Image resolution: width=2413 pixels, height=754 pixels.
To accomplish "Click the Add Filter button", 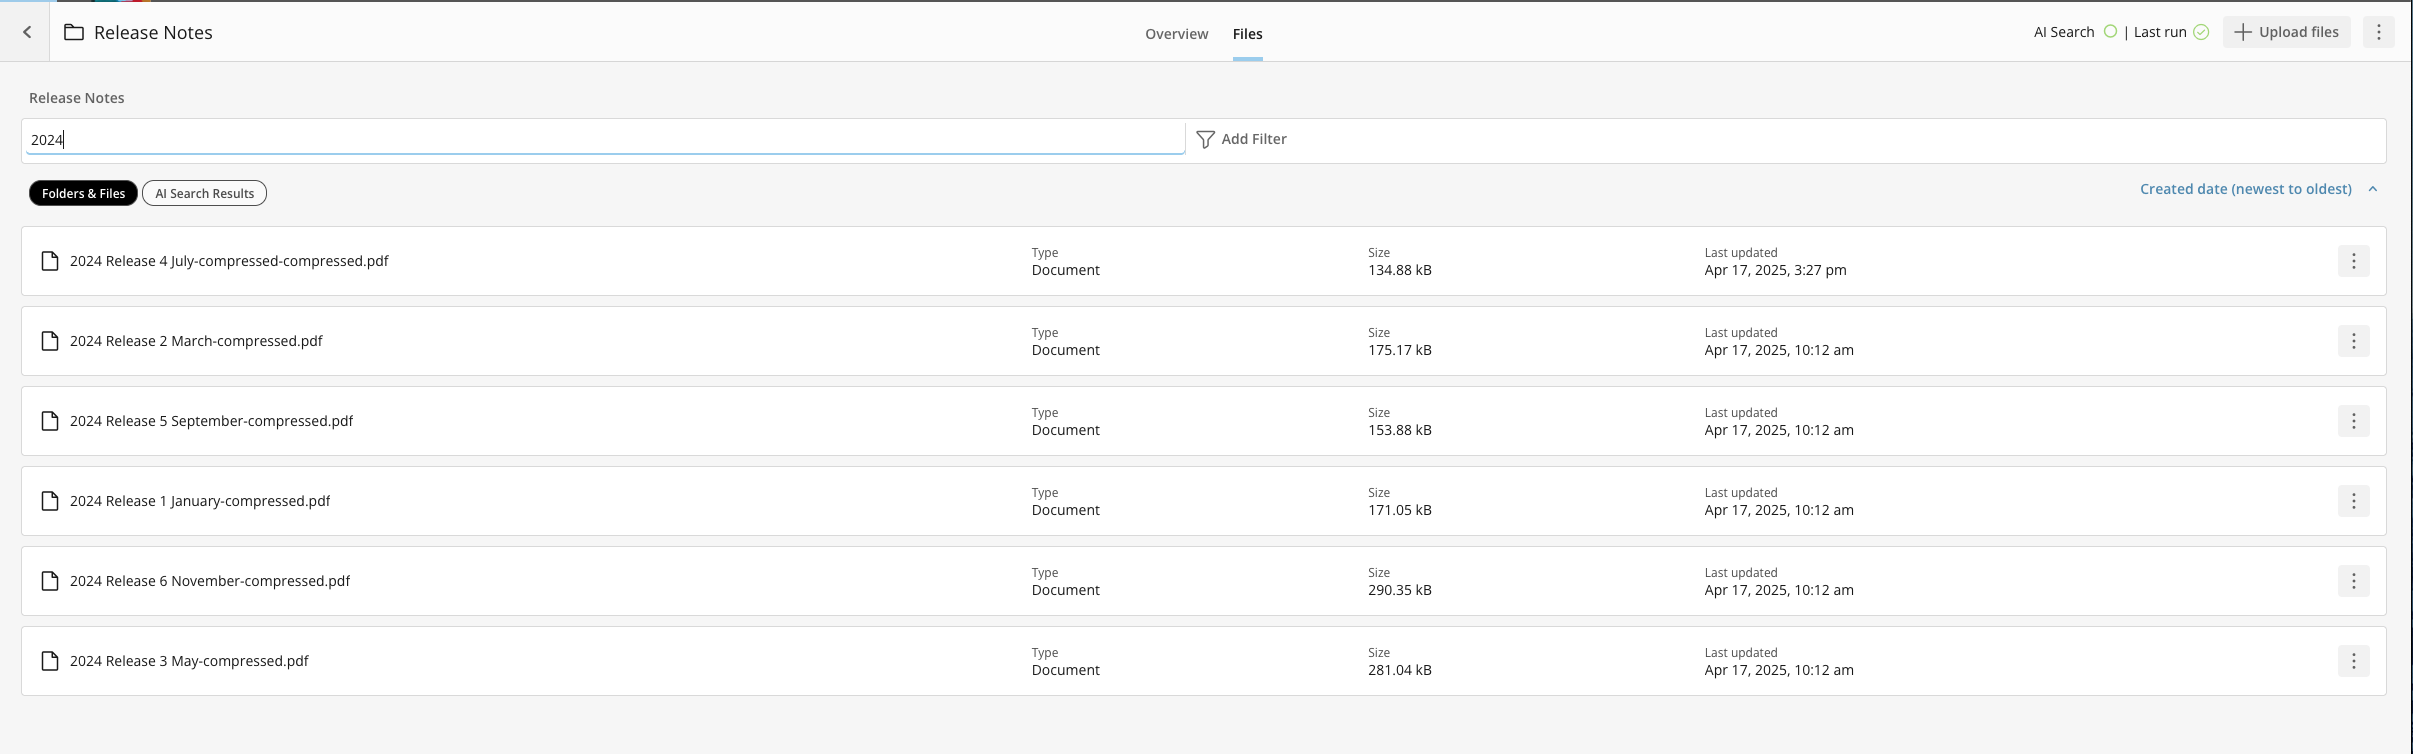I will pyautogui.click(x=1242, y=139).
